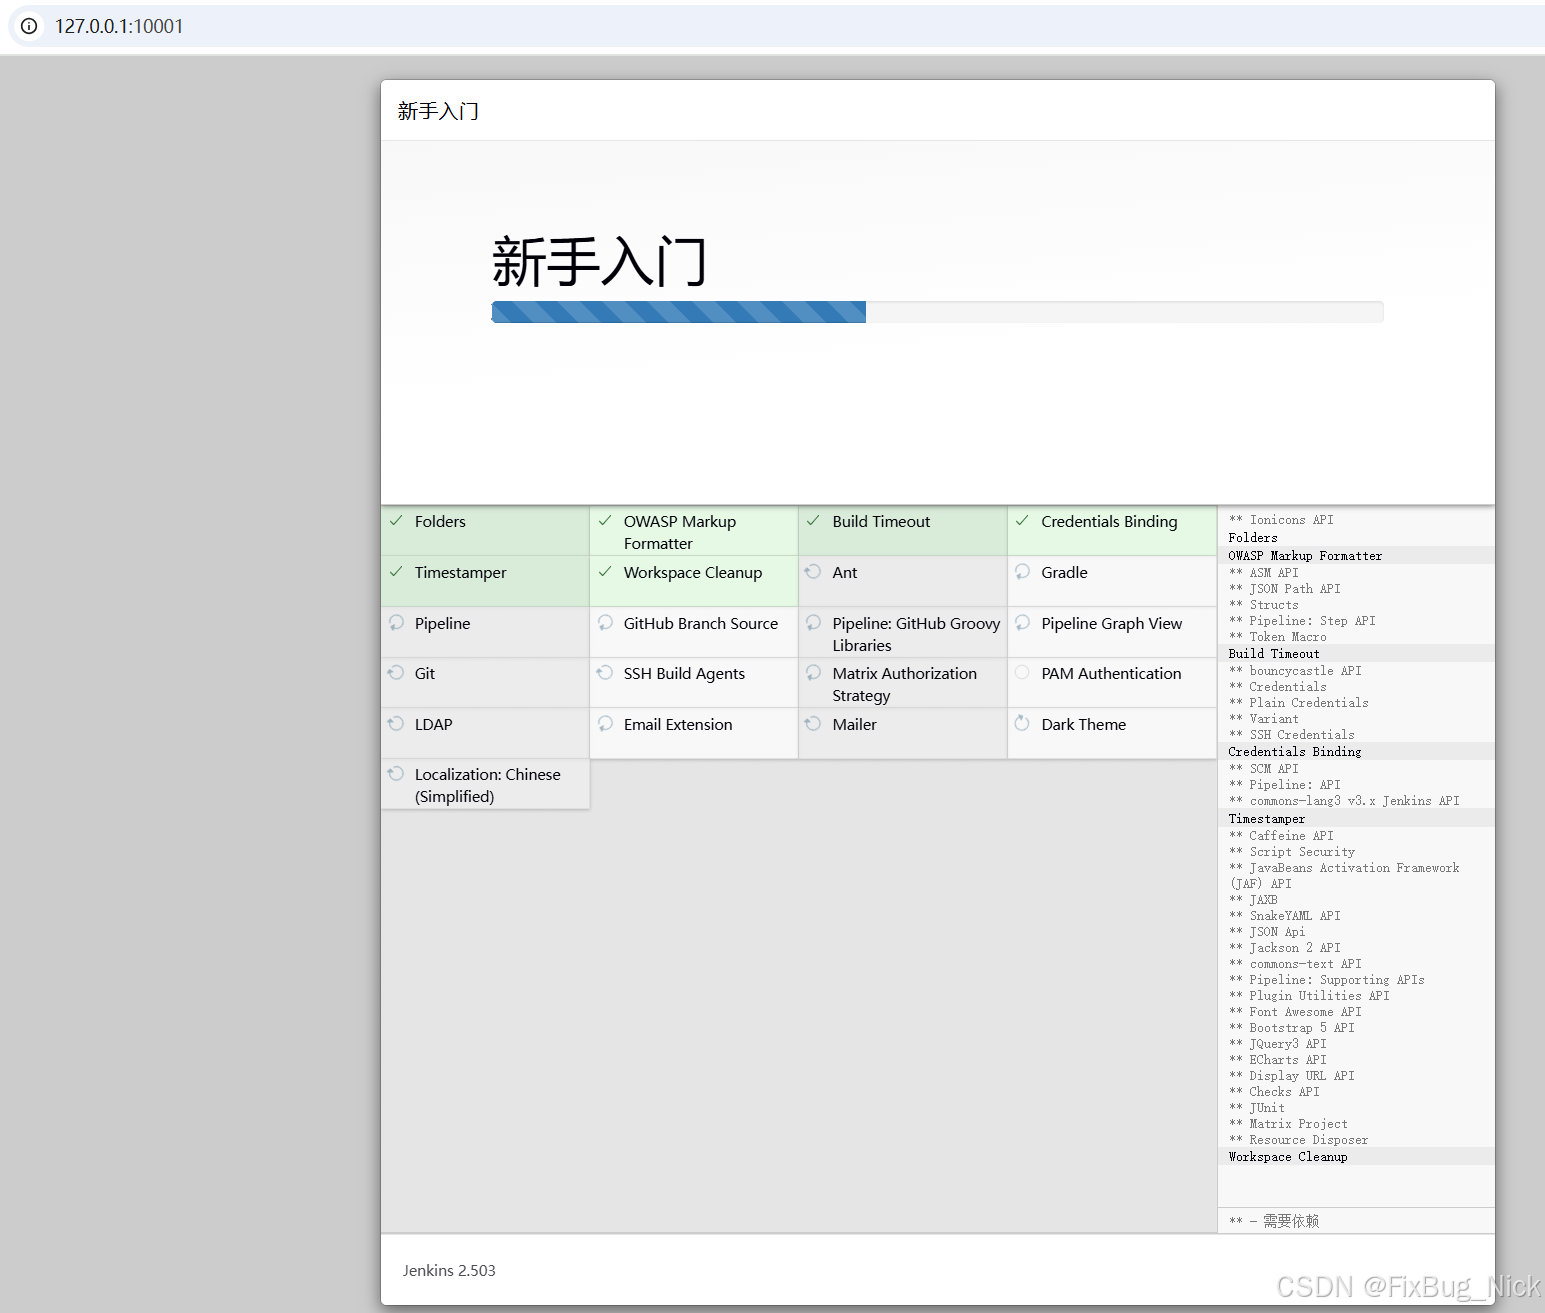
Task: Click the install progress bar
Action: point(937,312)
